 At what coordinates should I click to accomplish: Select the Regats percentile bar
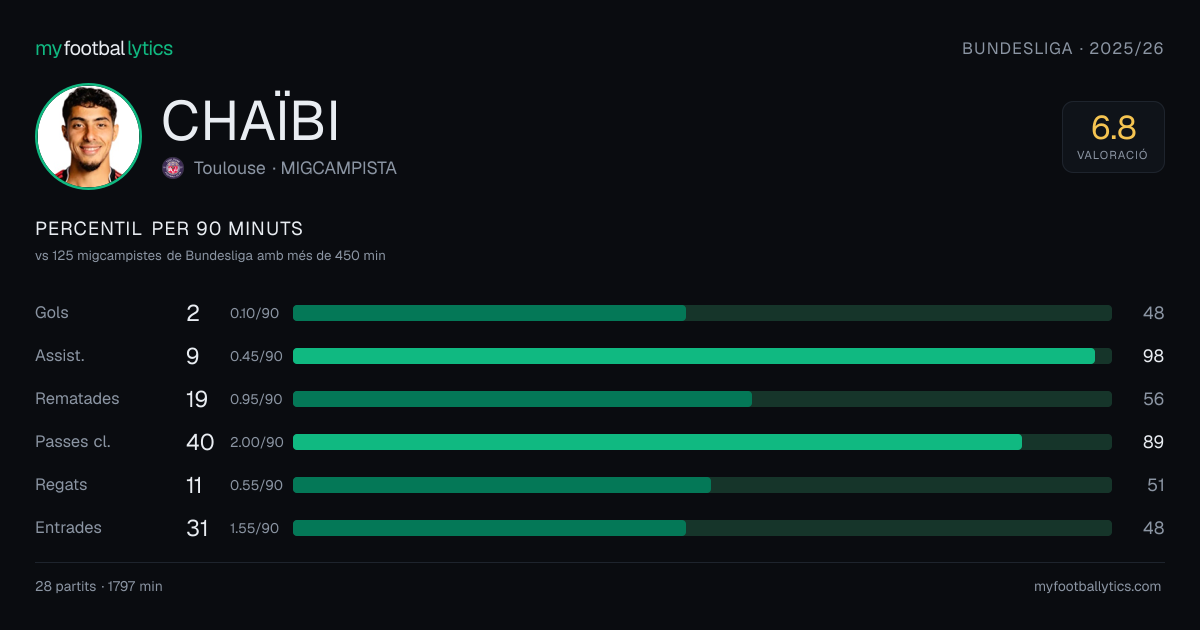(x=702, y=485)
